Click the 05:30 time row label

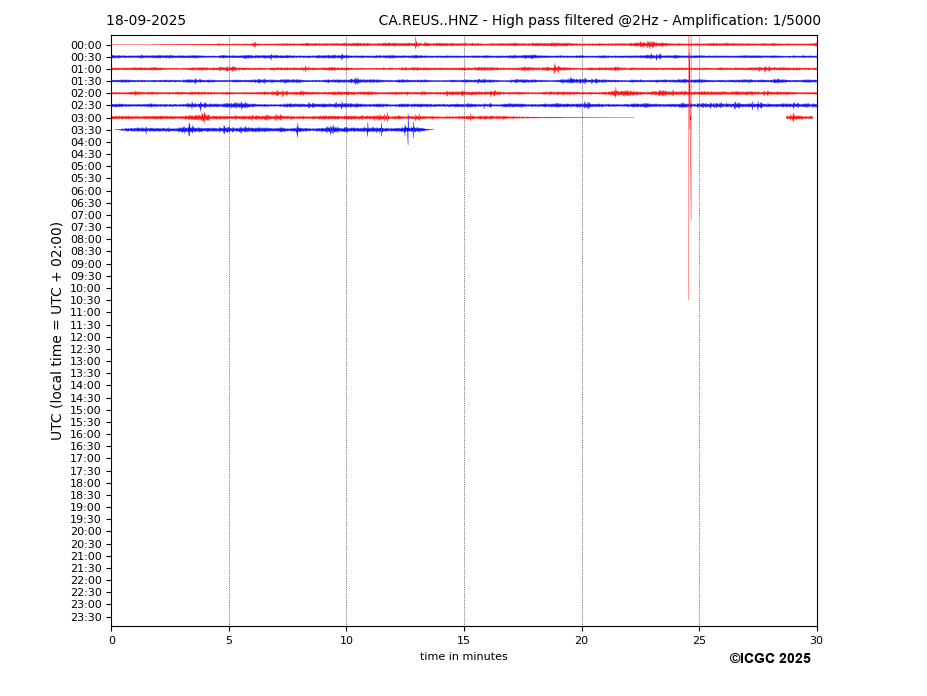tap(86, 179)
